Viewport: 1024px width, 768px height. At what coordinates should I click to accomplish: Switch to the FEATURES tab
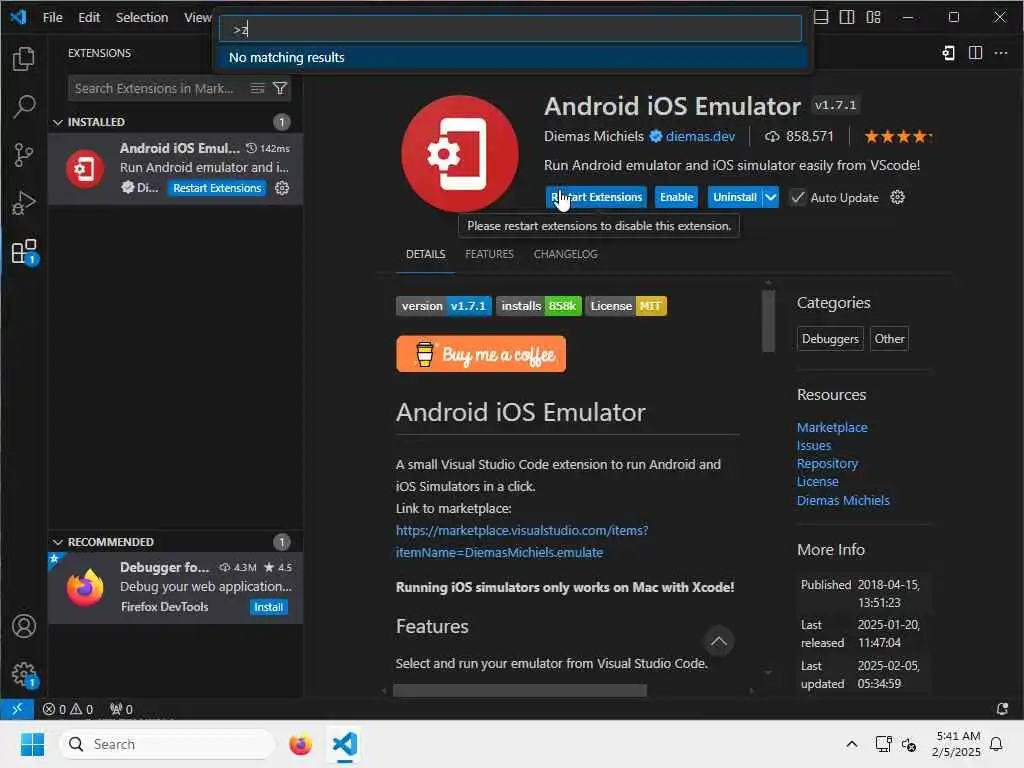click(489, 254)
